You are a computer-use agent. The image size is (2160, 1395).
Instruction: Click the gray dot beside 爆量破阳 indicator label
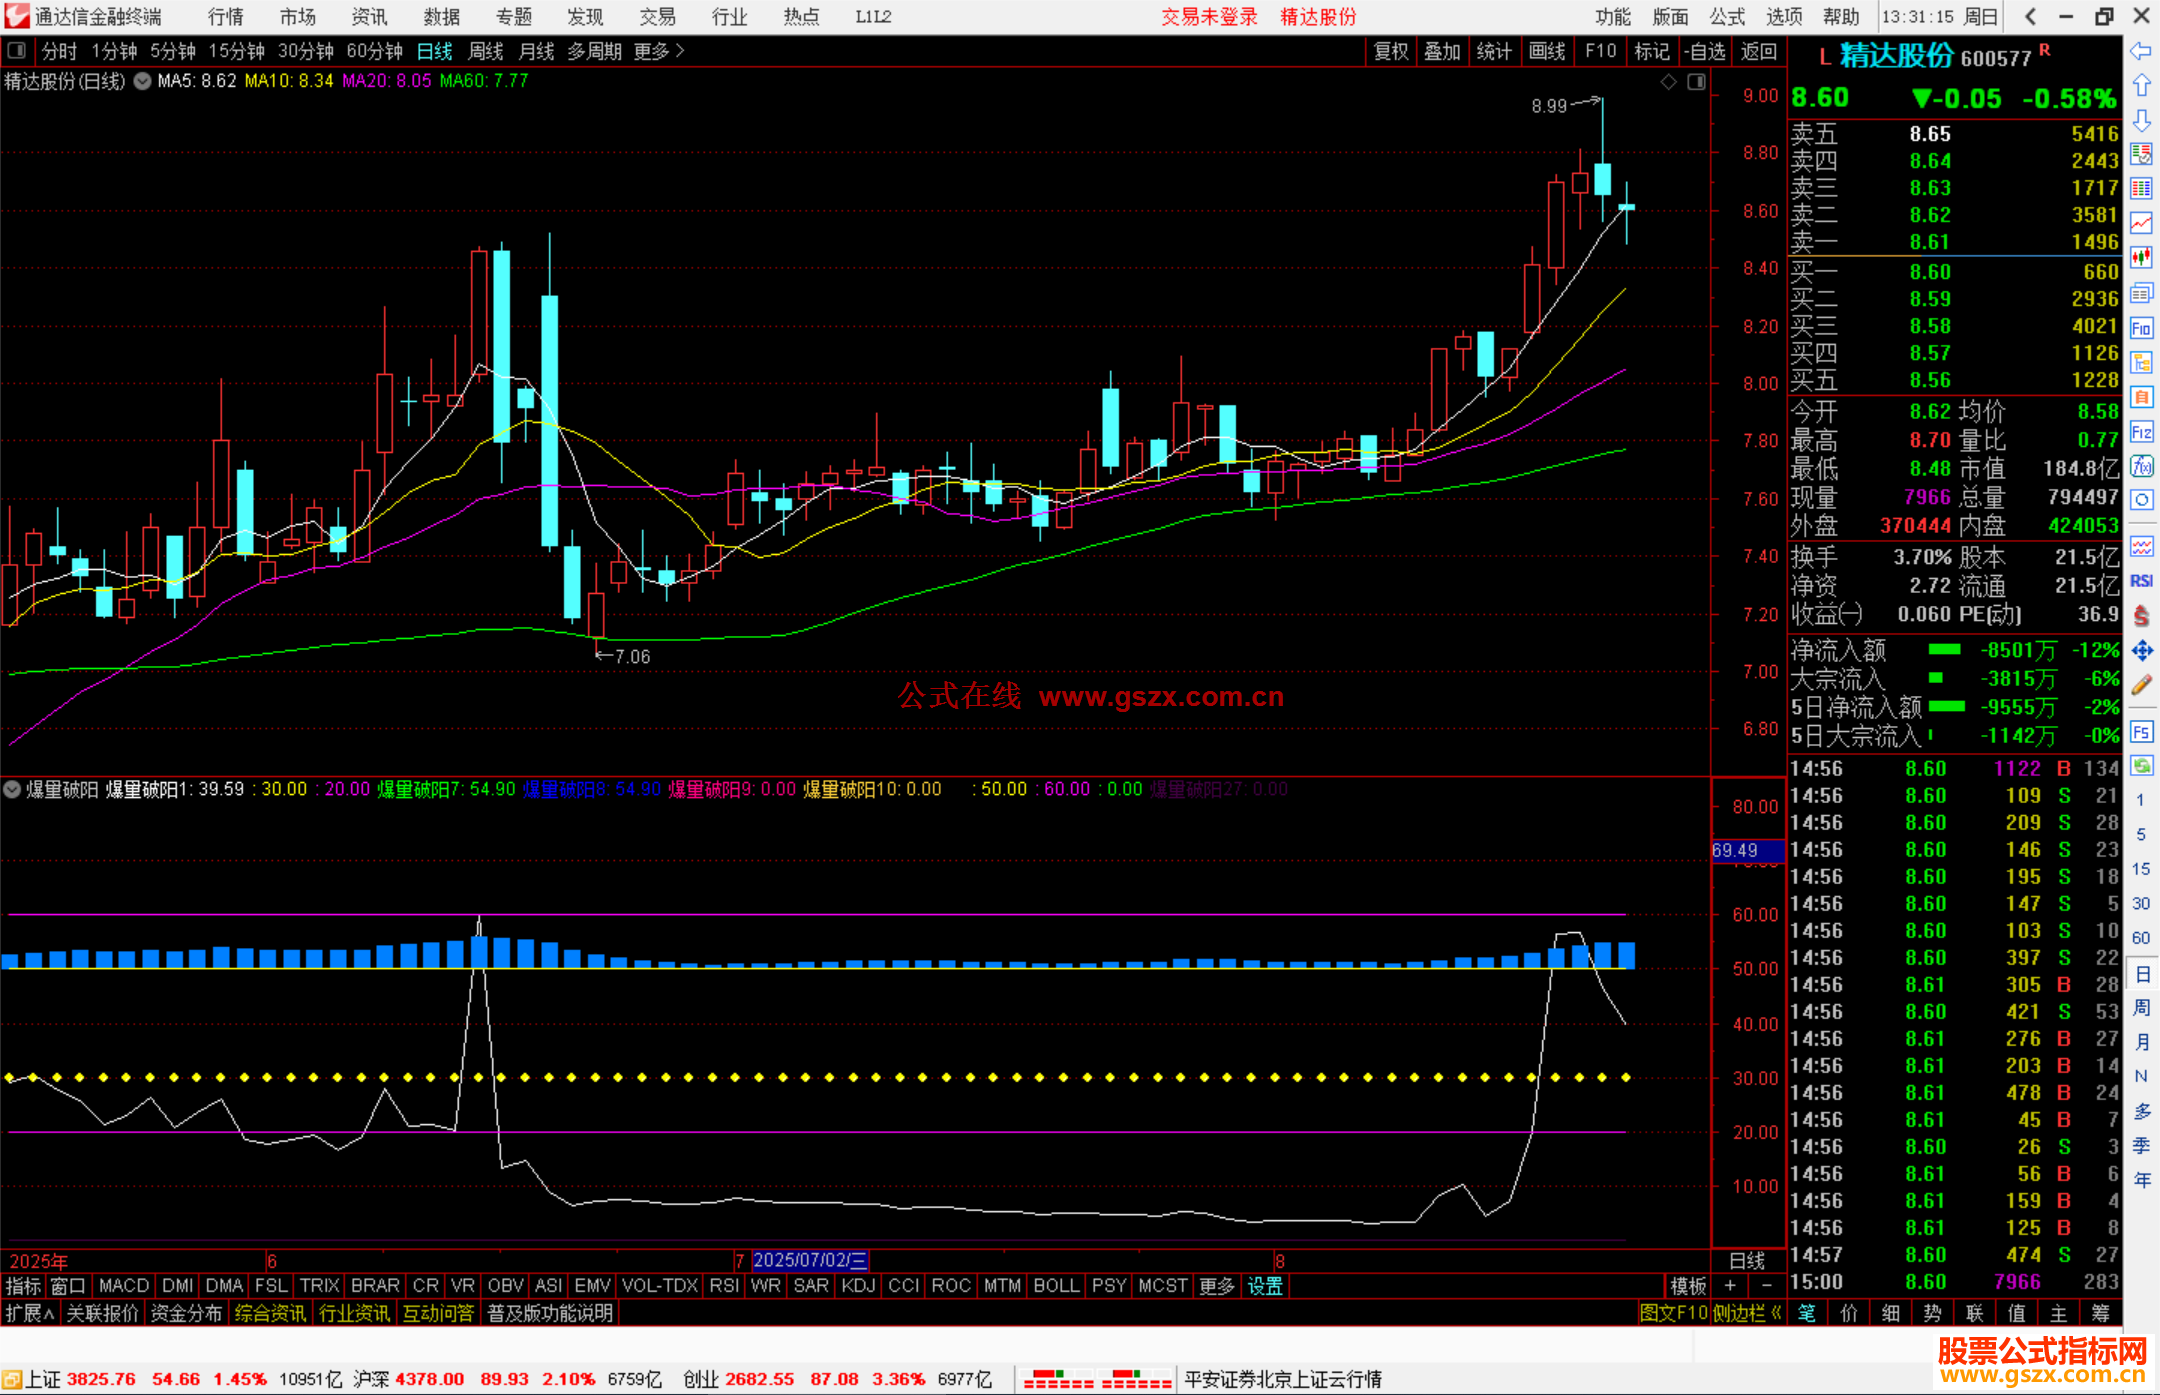[x=12, y=789]
